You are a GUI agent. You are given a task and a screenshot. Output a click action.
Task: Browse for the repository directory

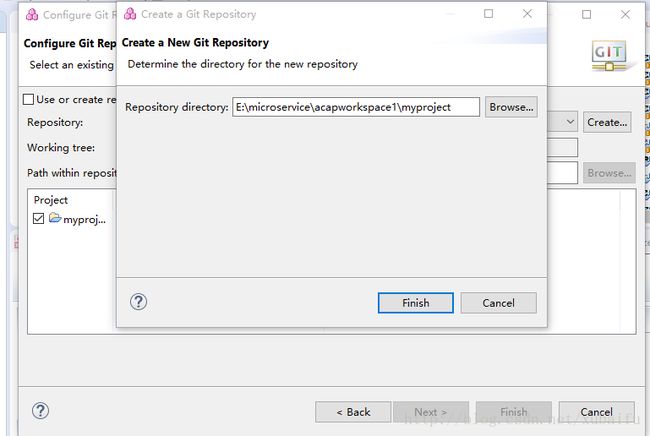pos(511,107)
